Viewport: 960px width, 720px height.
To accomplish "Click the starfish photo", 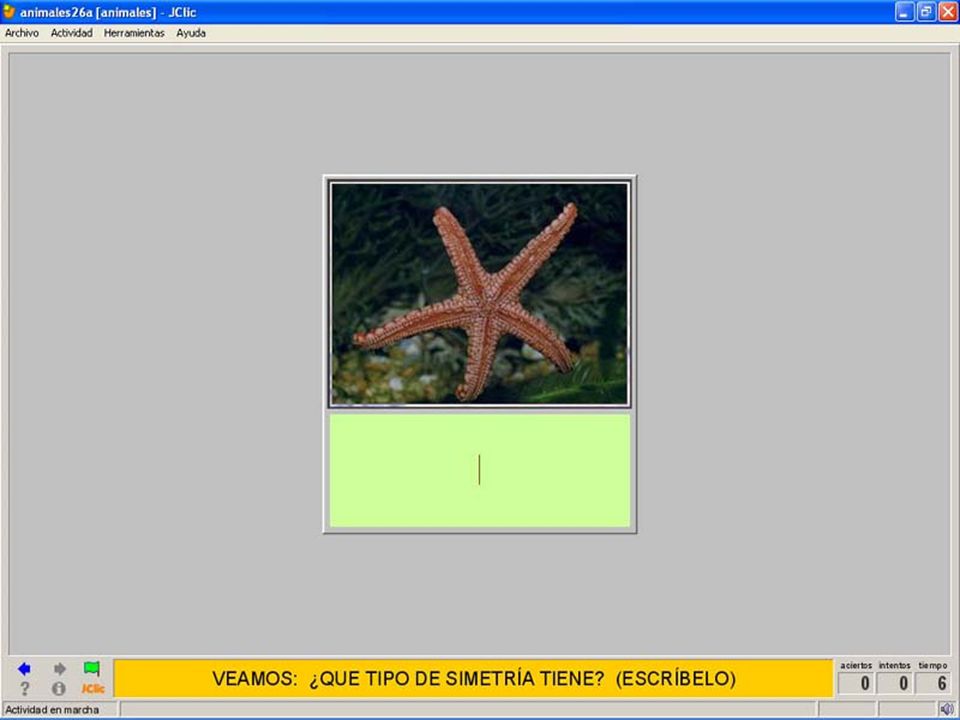I will pyautogui.click(x=479, y=294).
